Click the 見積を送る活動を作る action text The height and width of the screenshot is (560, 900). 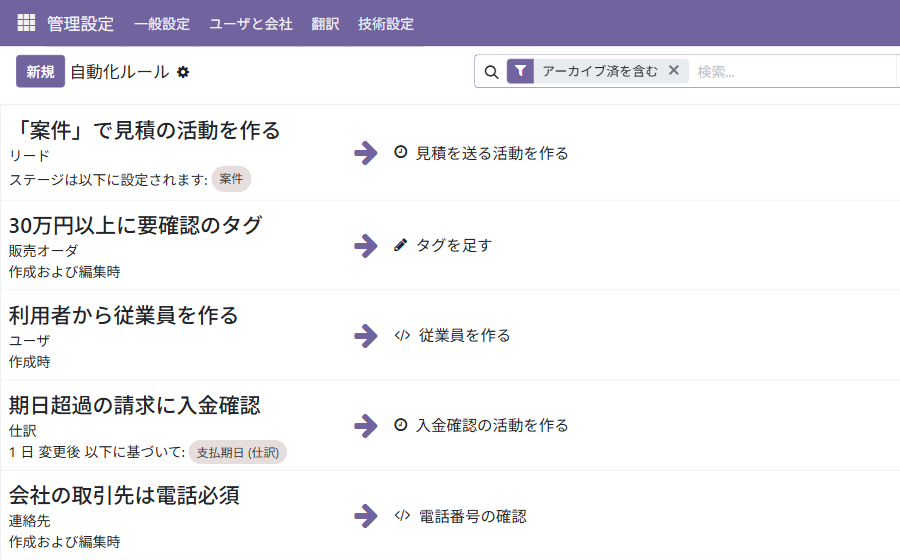pos(492,153)
